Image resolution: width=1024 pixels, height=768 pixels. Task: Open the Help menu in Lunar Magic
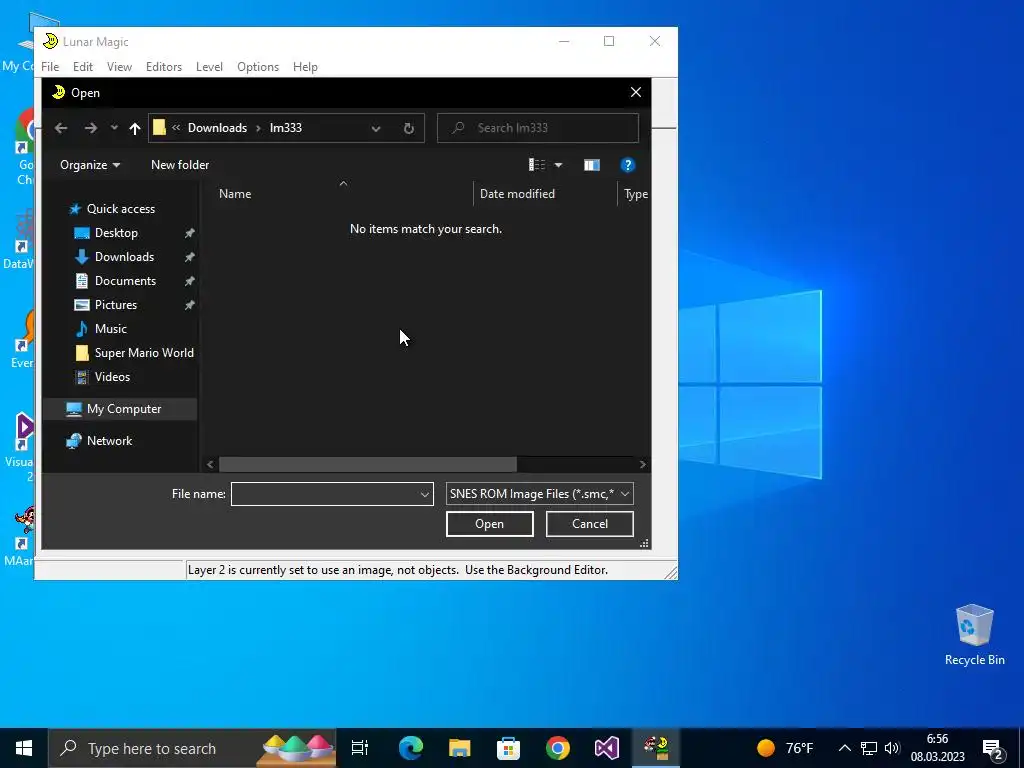coord(305,67)
